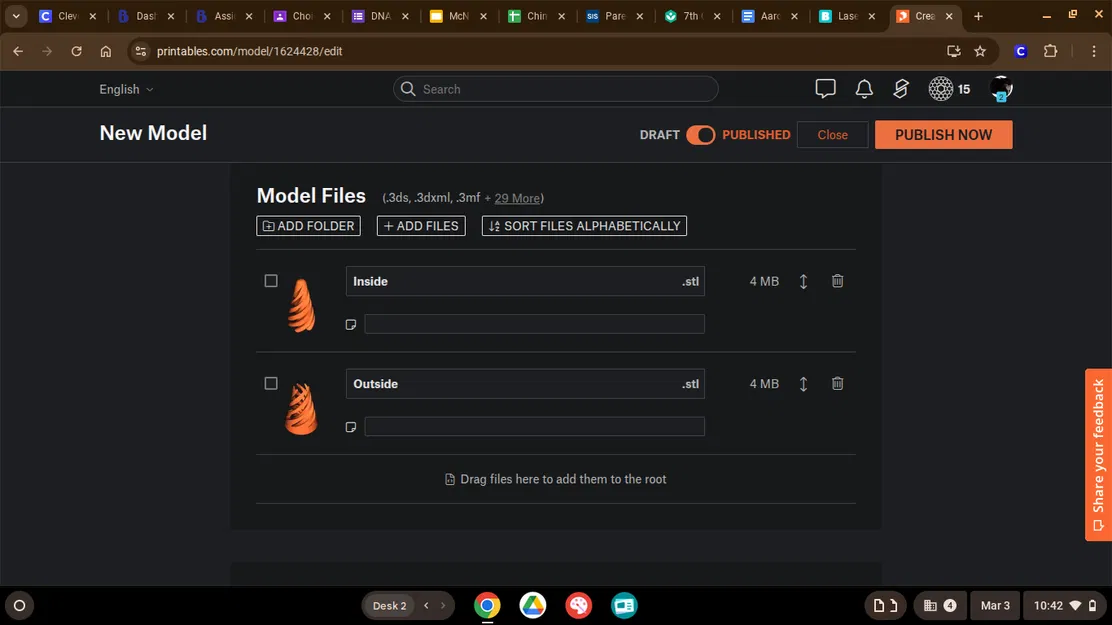Click the note field under Inside
The height and width of the screenshot is (625, 1112).
click(534, 324)
